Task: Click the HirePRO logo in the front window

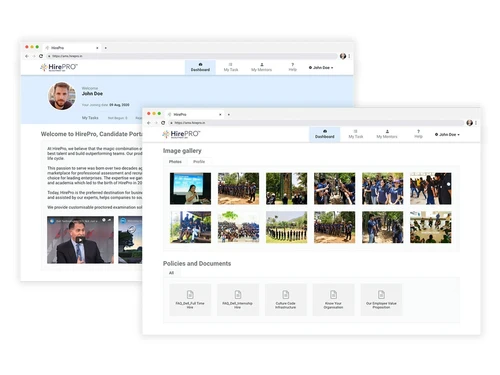Action: (x=181, y=134)
